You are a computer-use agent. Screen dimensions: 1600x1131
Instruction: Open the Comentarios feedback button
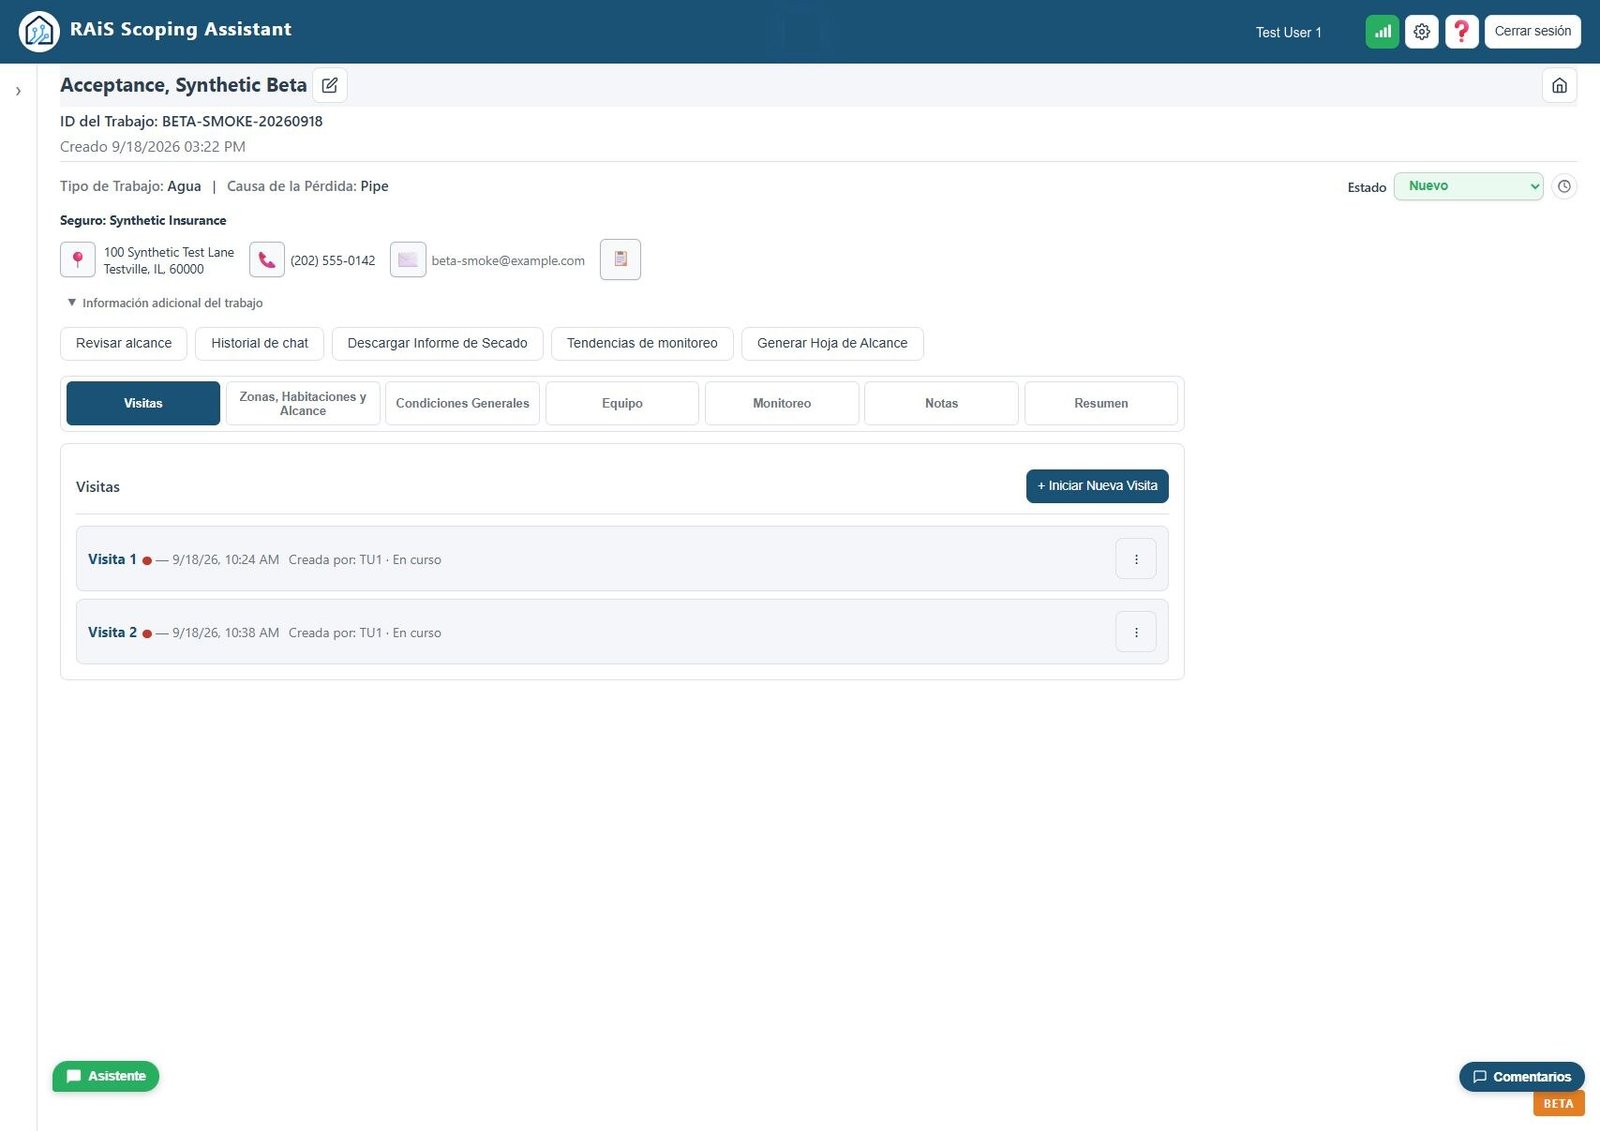1522,1077
